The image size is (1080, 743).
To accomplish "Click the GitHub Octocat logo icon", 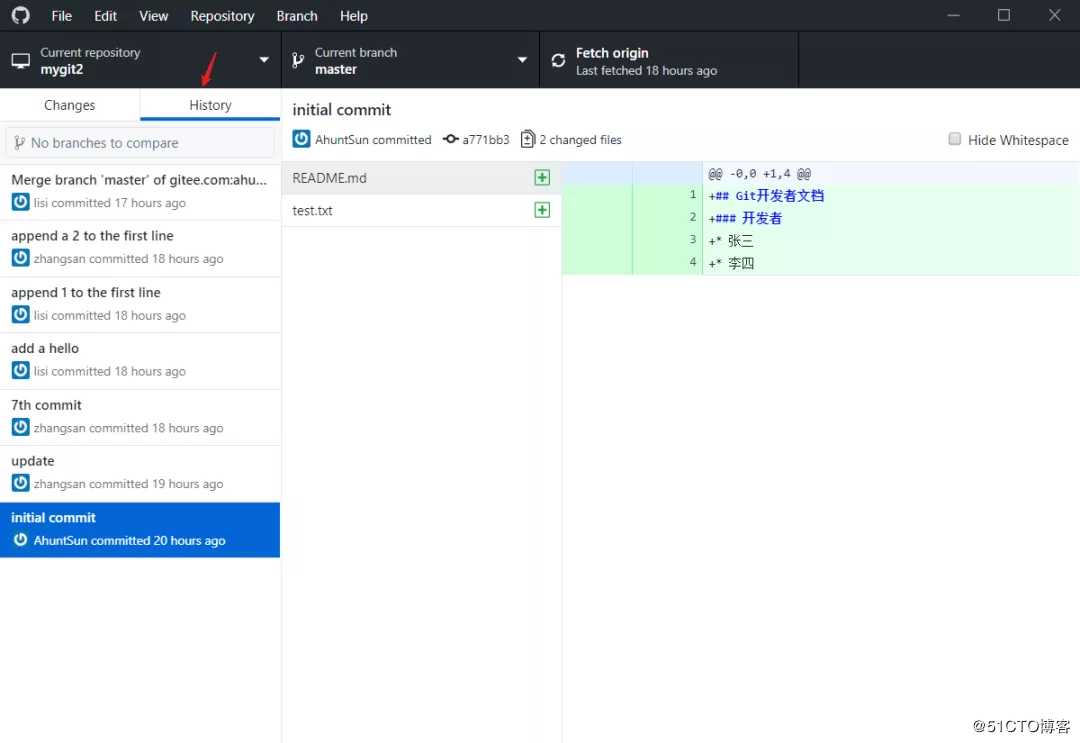I will click(21, 15).
